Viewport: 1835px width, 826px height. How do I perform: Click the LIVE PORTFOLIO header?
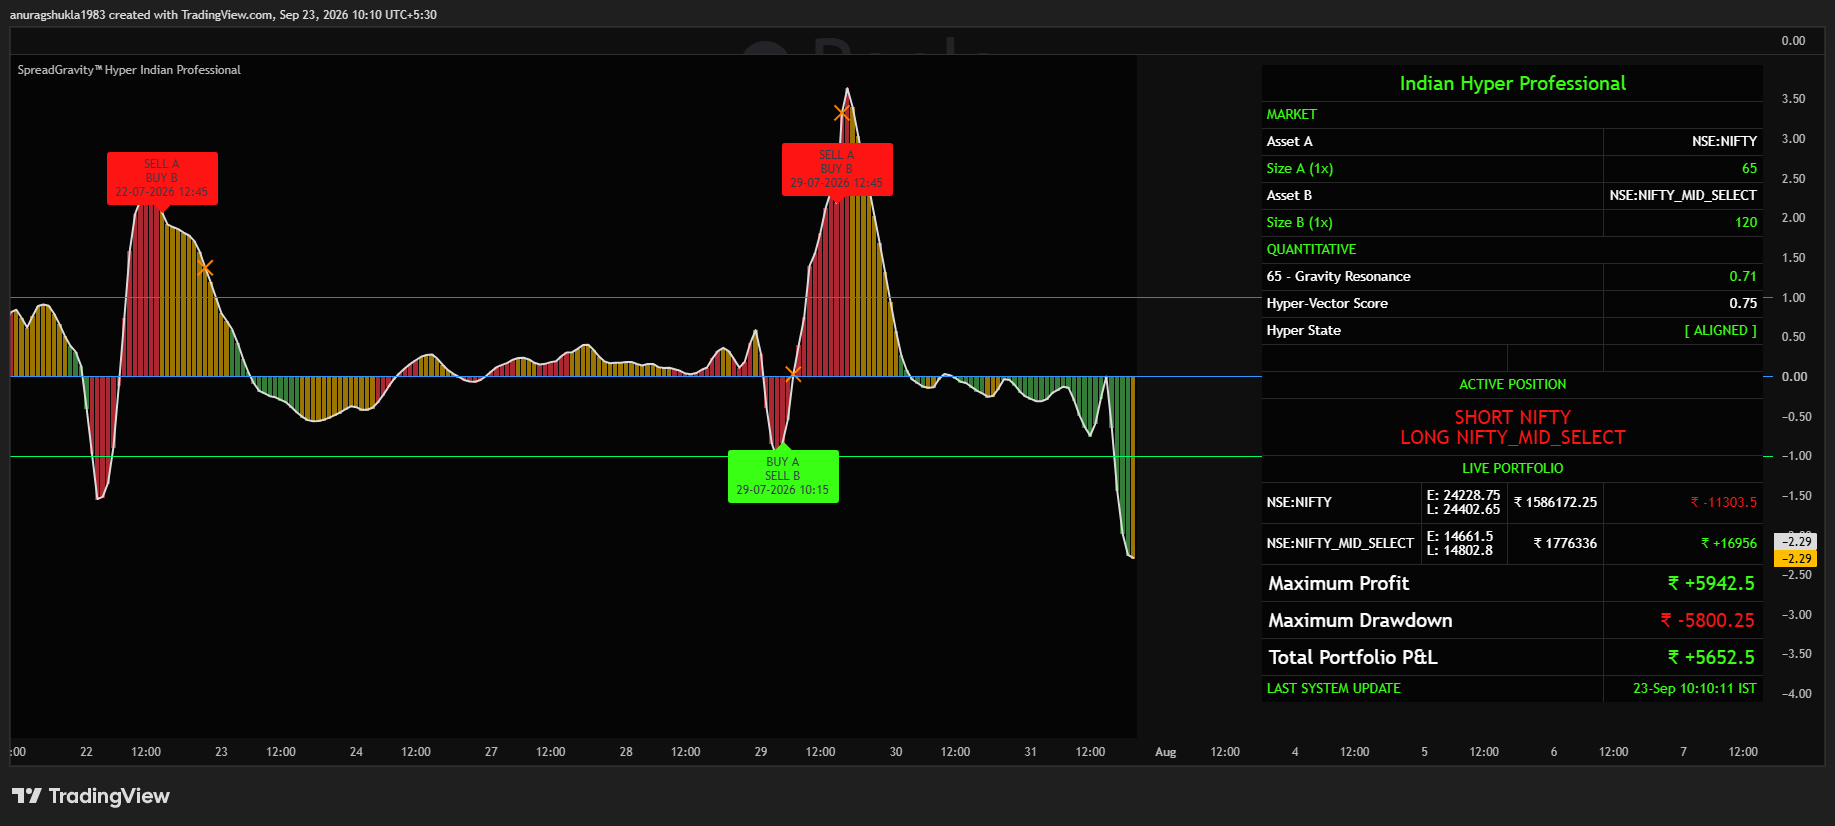point(1512,468)
